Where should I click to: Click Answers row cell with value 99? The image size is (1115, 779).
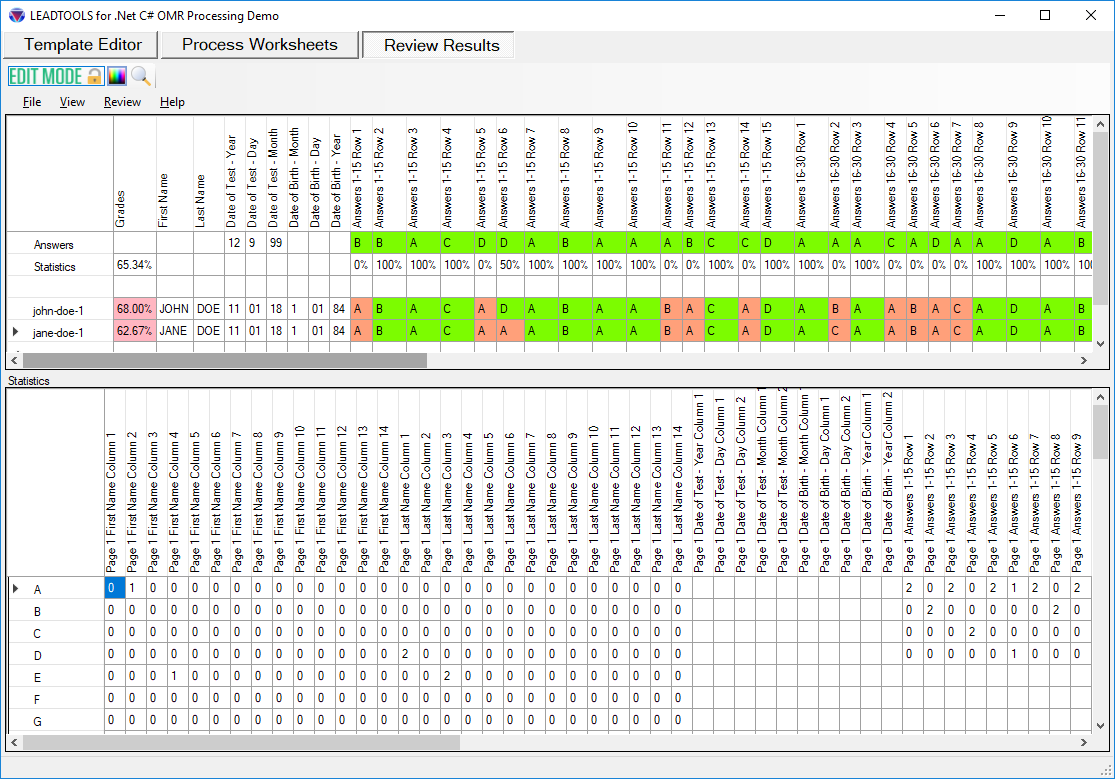[276, 243]
